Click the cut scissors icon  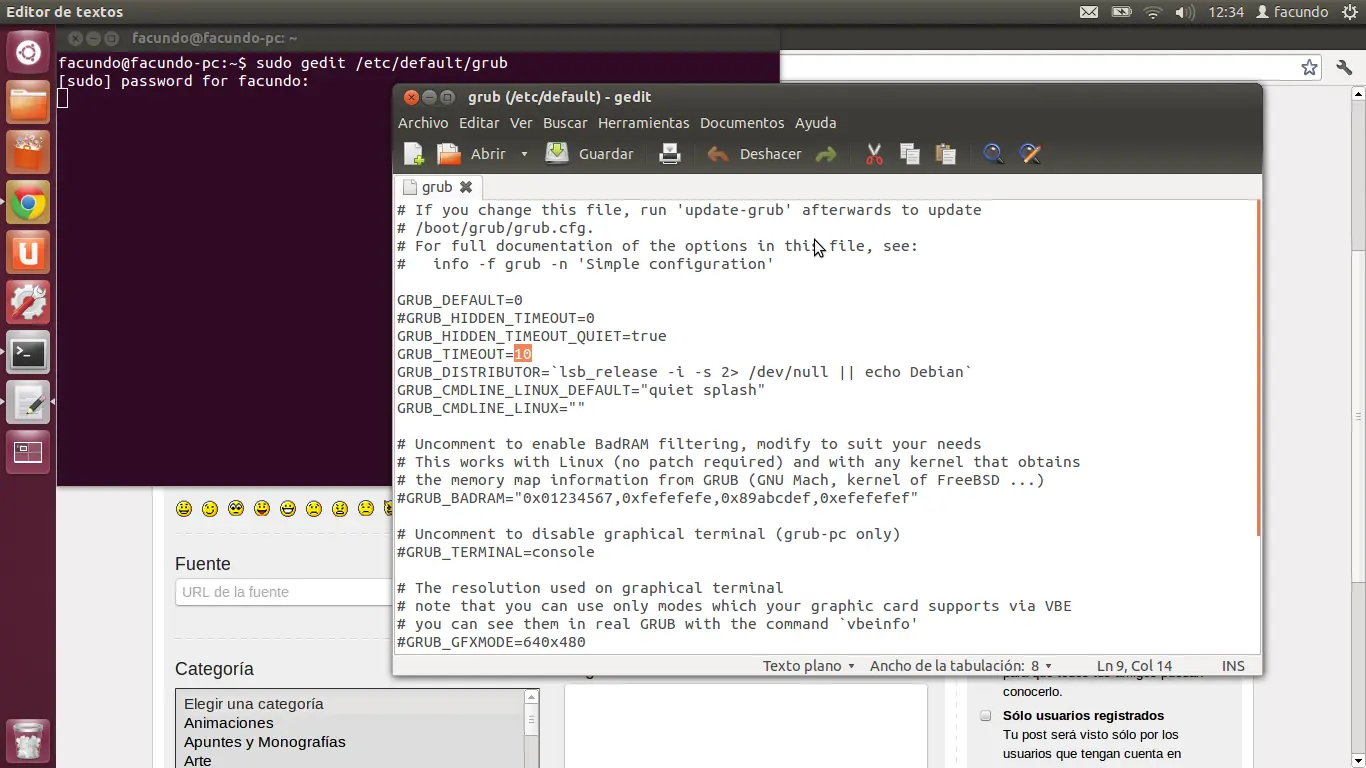(874, 154)
